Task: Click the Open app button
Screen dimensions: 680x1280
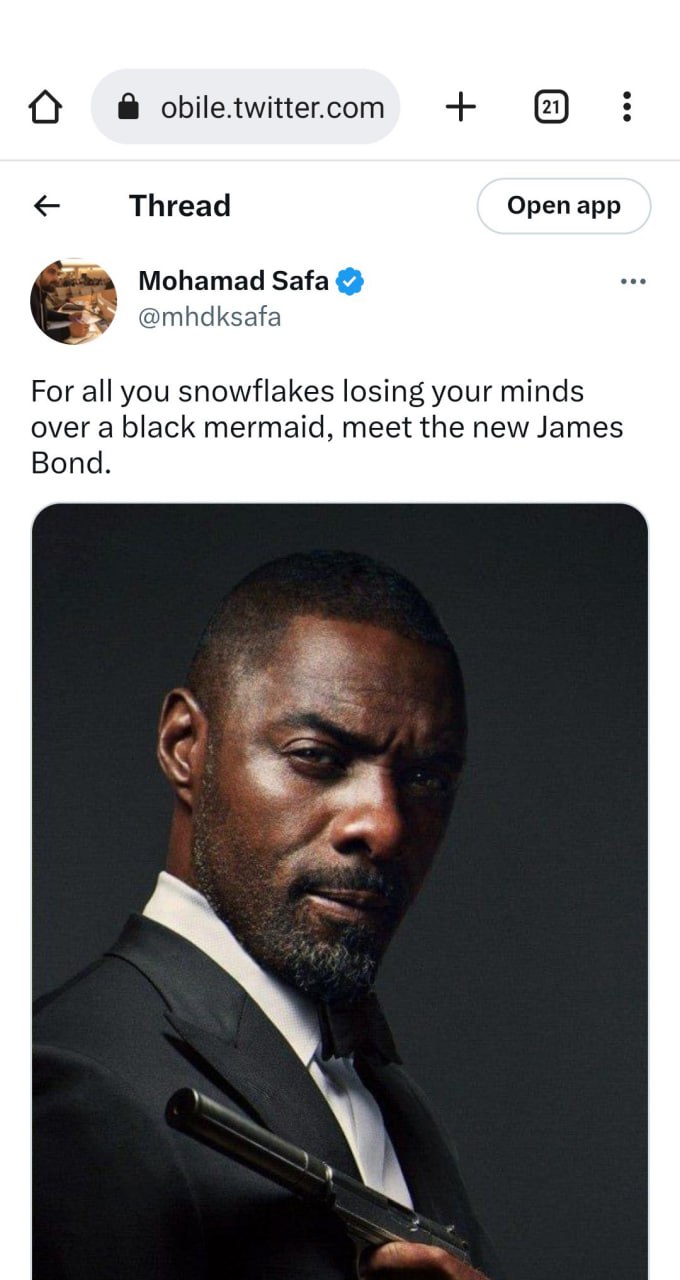Action: [x=564, y=206]
